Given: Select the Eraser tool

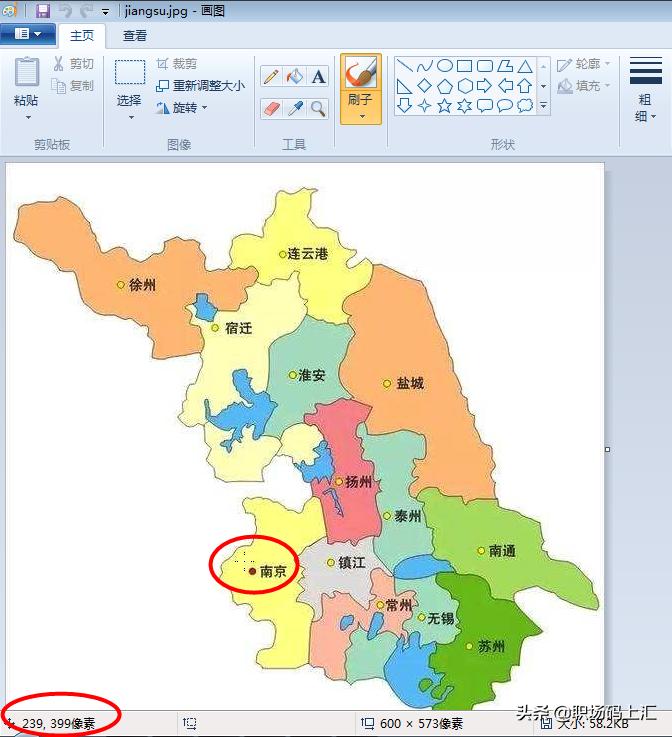Looking at the screenshot, I should [271, 109].
